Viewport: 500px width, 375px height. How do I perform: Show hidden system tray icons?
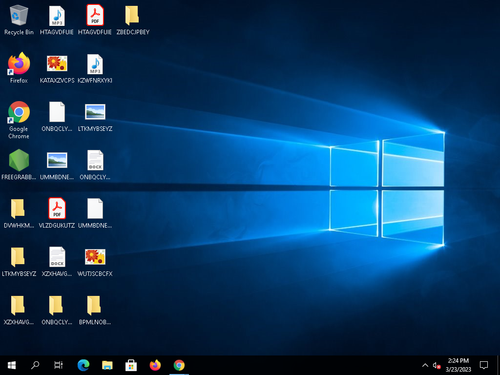click(425, 365)
